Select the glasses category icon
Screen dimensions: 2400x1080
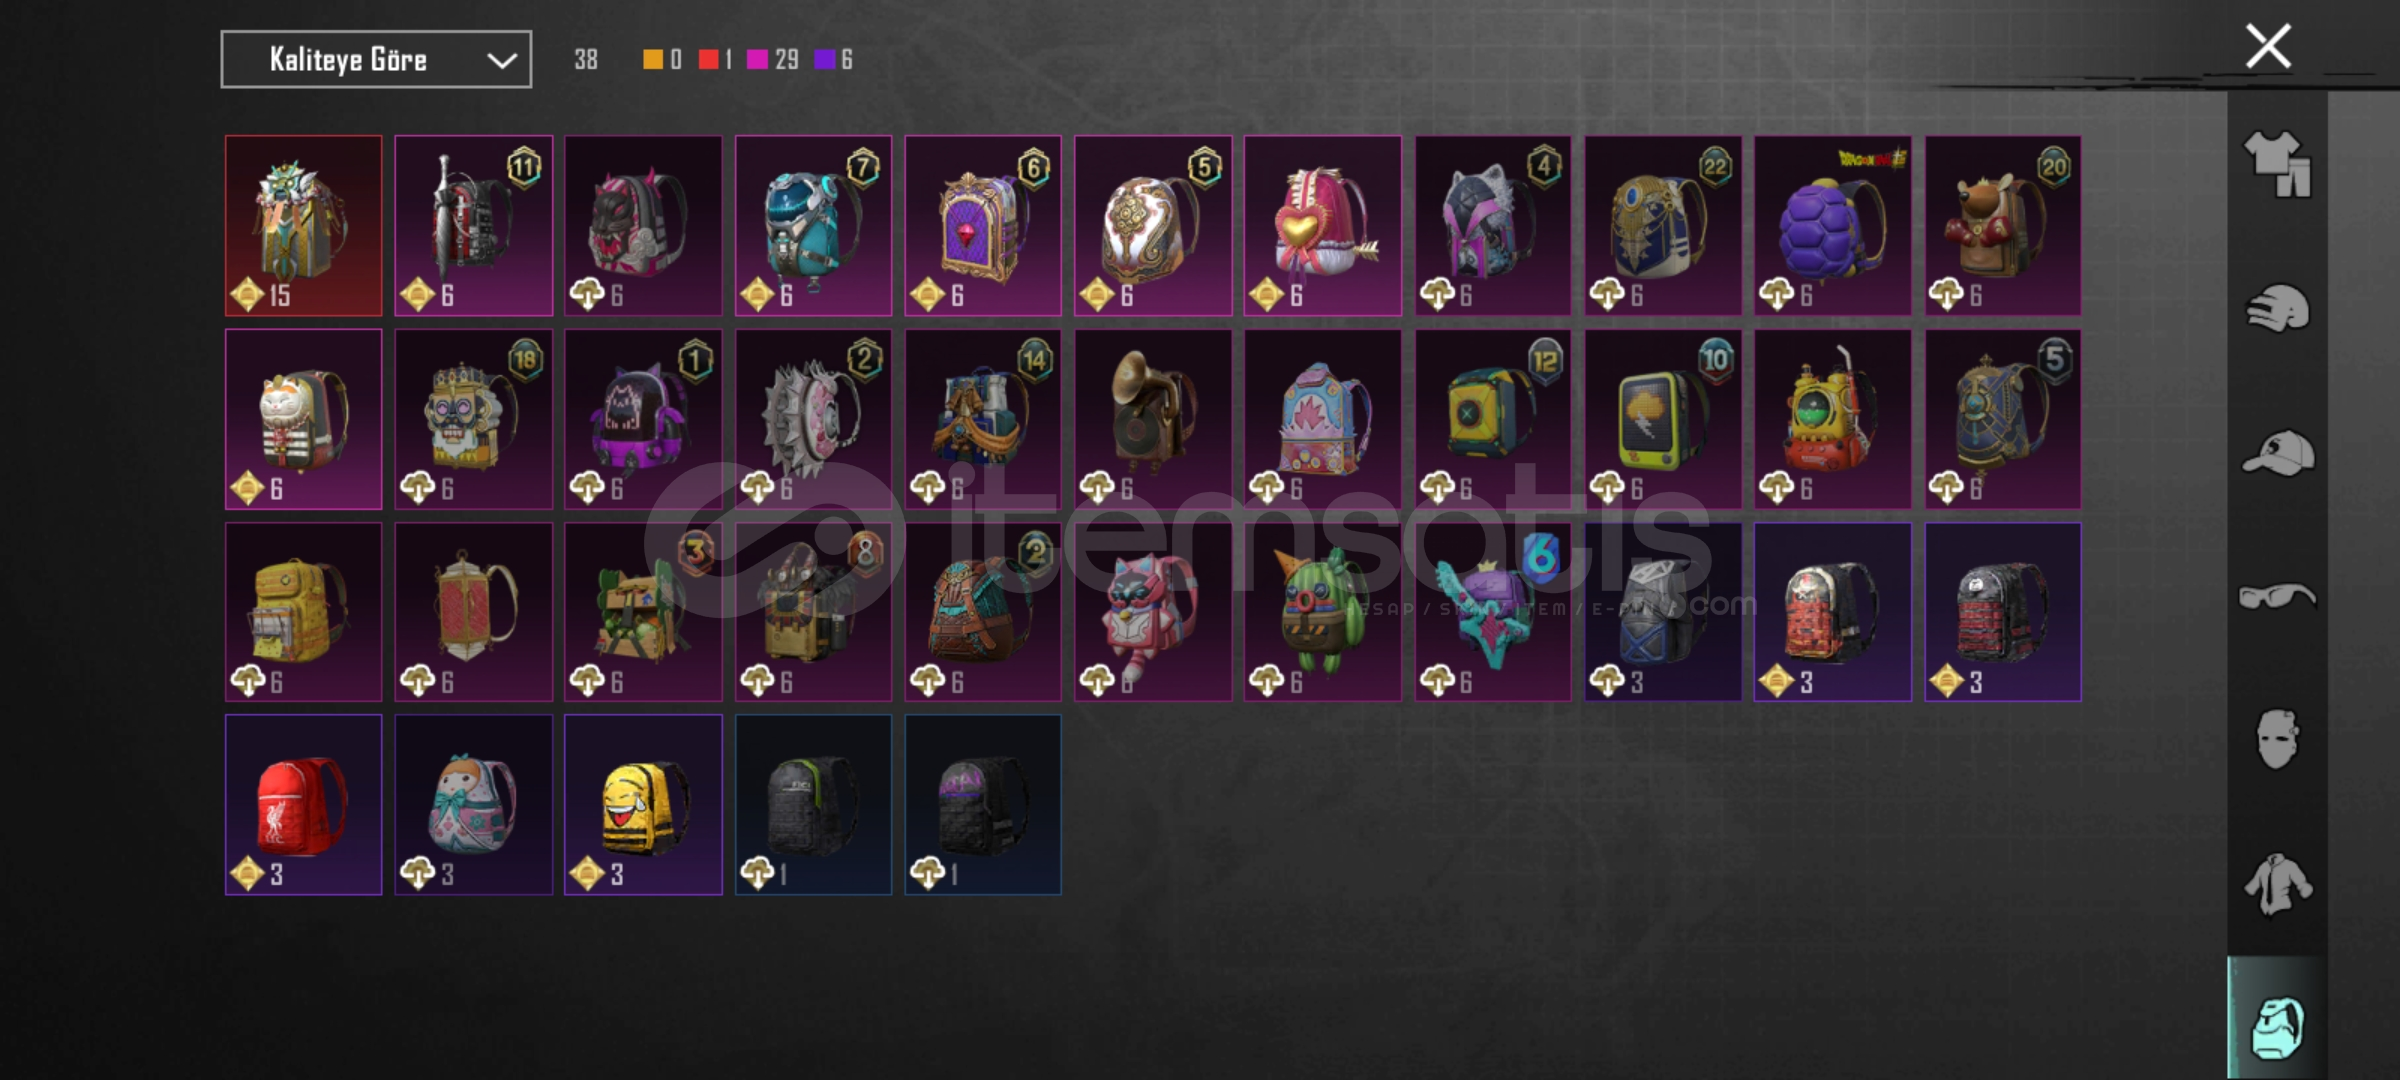pos(2277,597)
